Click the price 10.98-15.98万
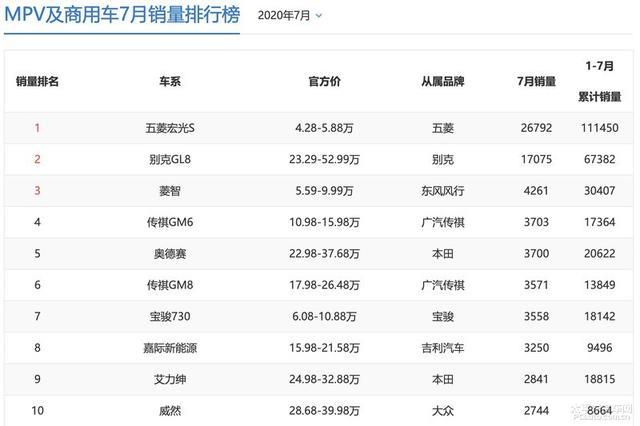The image size is (640, 426). (324, 222)
